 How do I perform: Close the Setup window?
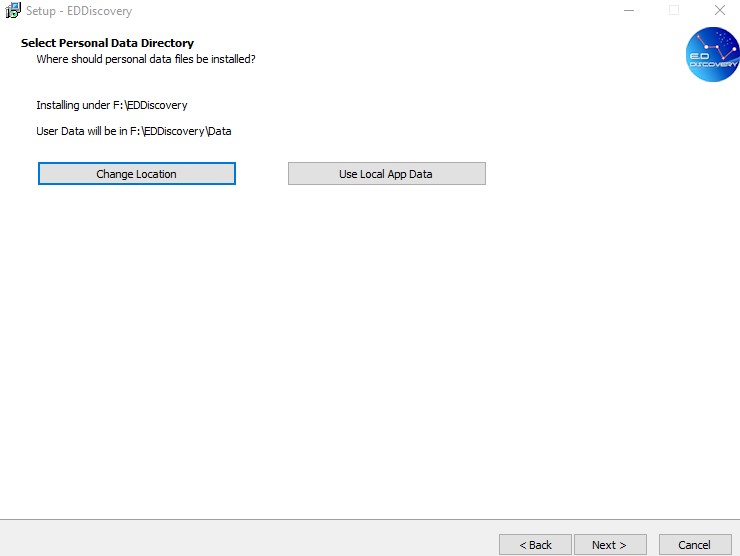tap(720, 10)
